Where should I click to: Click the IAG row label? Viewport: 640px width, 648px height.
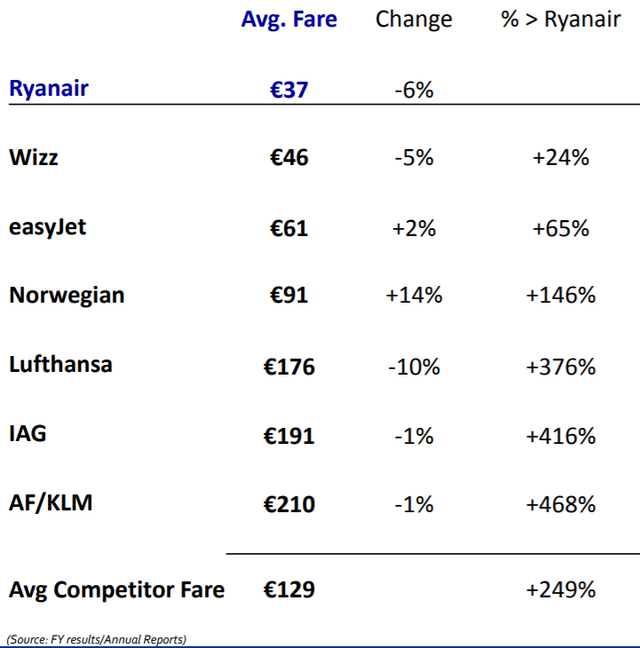[x=28, y=434]
